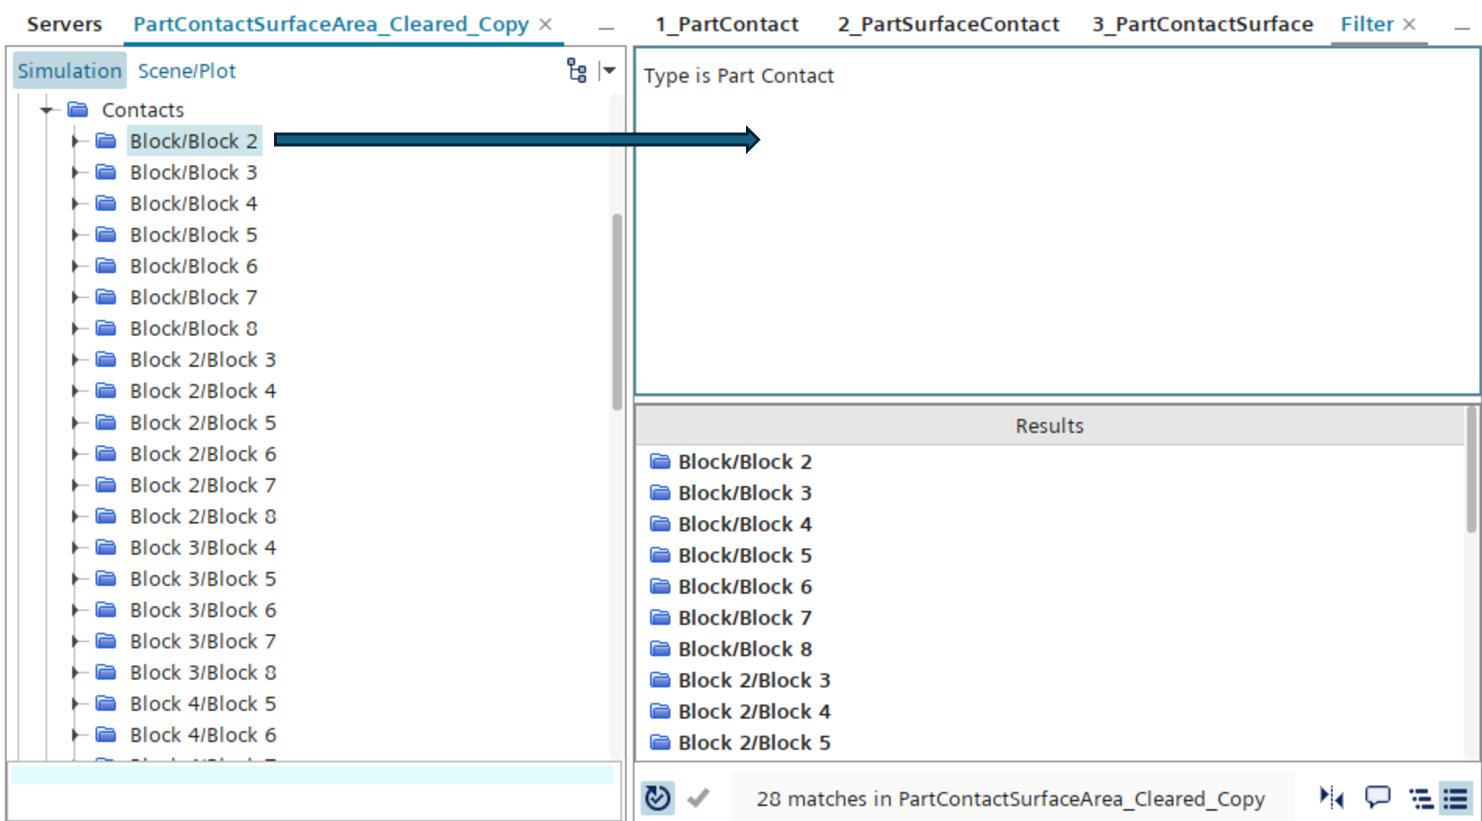Click the comment bubble icon
Screen dimensions: 1482x821
1377,797
